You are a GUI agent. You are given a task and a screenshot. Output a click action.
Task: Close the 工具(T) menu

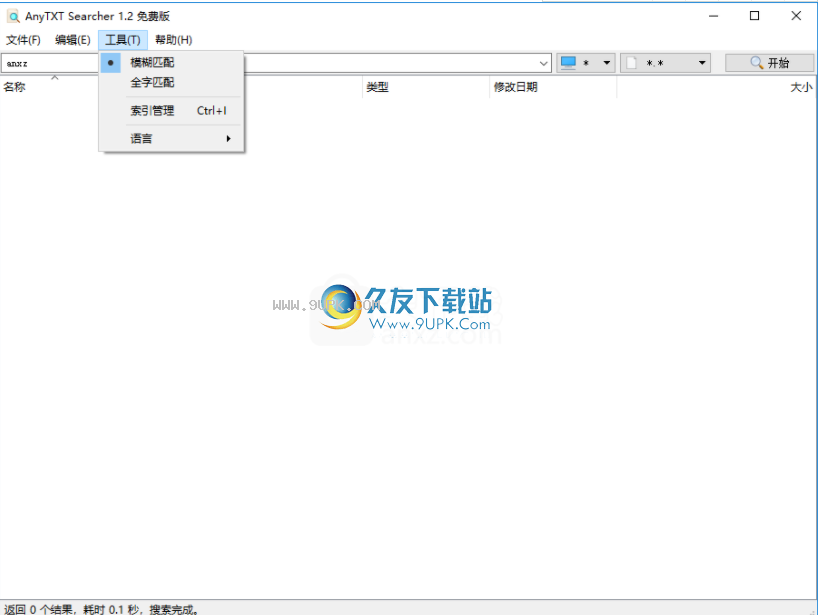(123, 40)
